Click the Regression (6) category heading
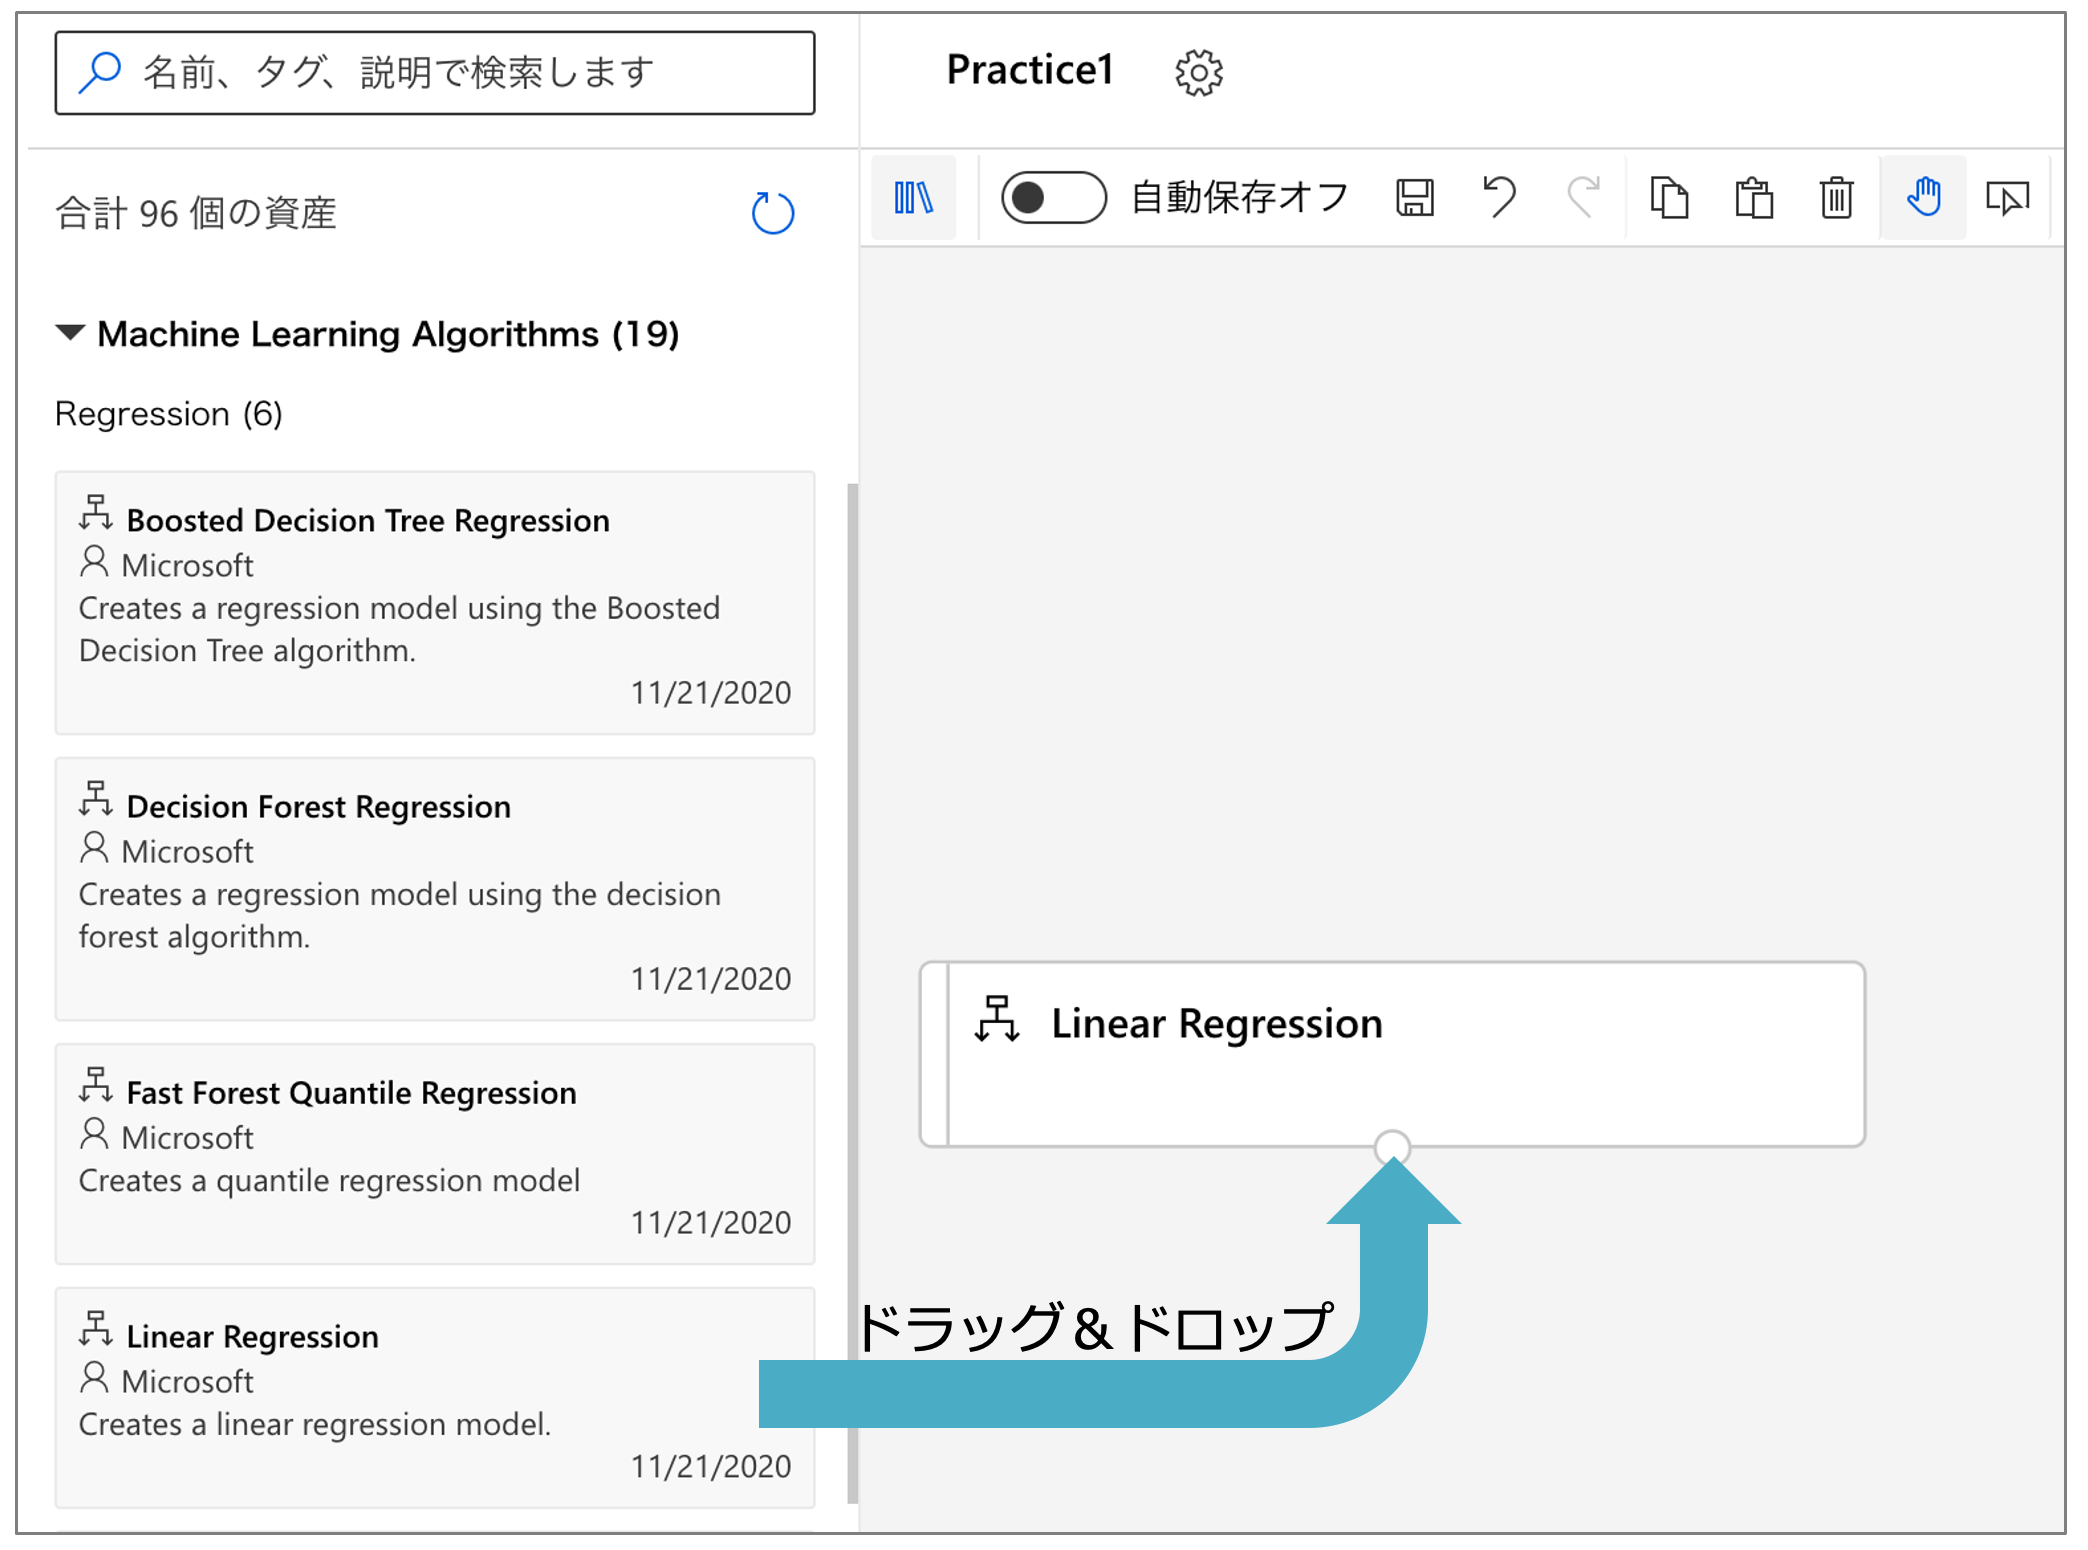The height and width of the screenshot is (1550, 2088). (x=168, y=414)
